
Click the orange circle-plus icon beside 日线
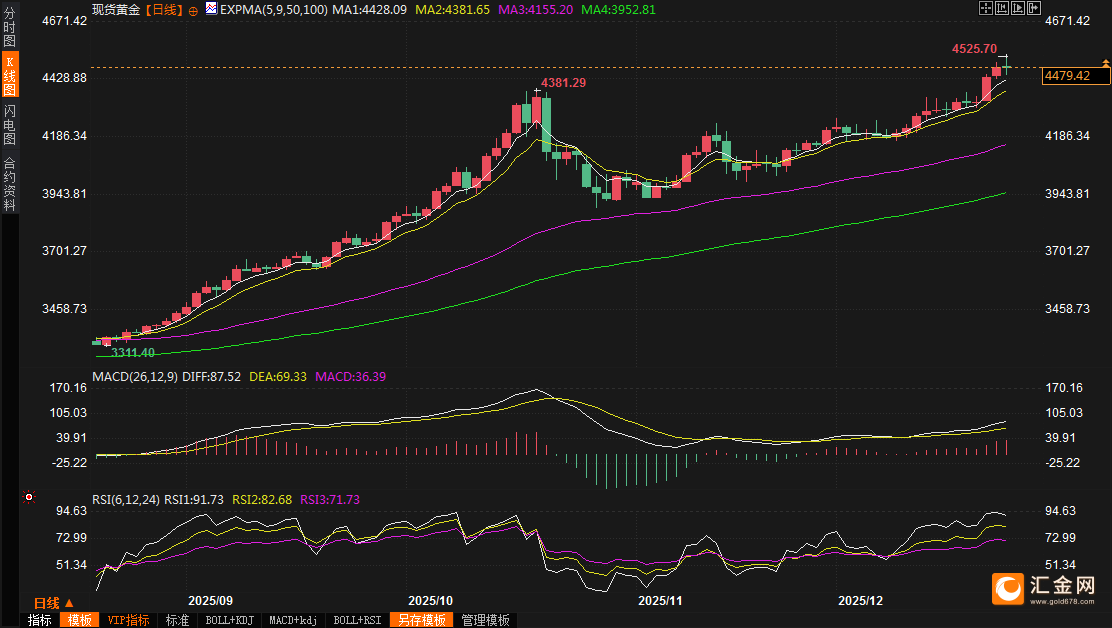193,9
